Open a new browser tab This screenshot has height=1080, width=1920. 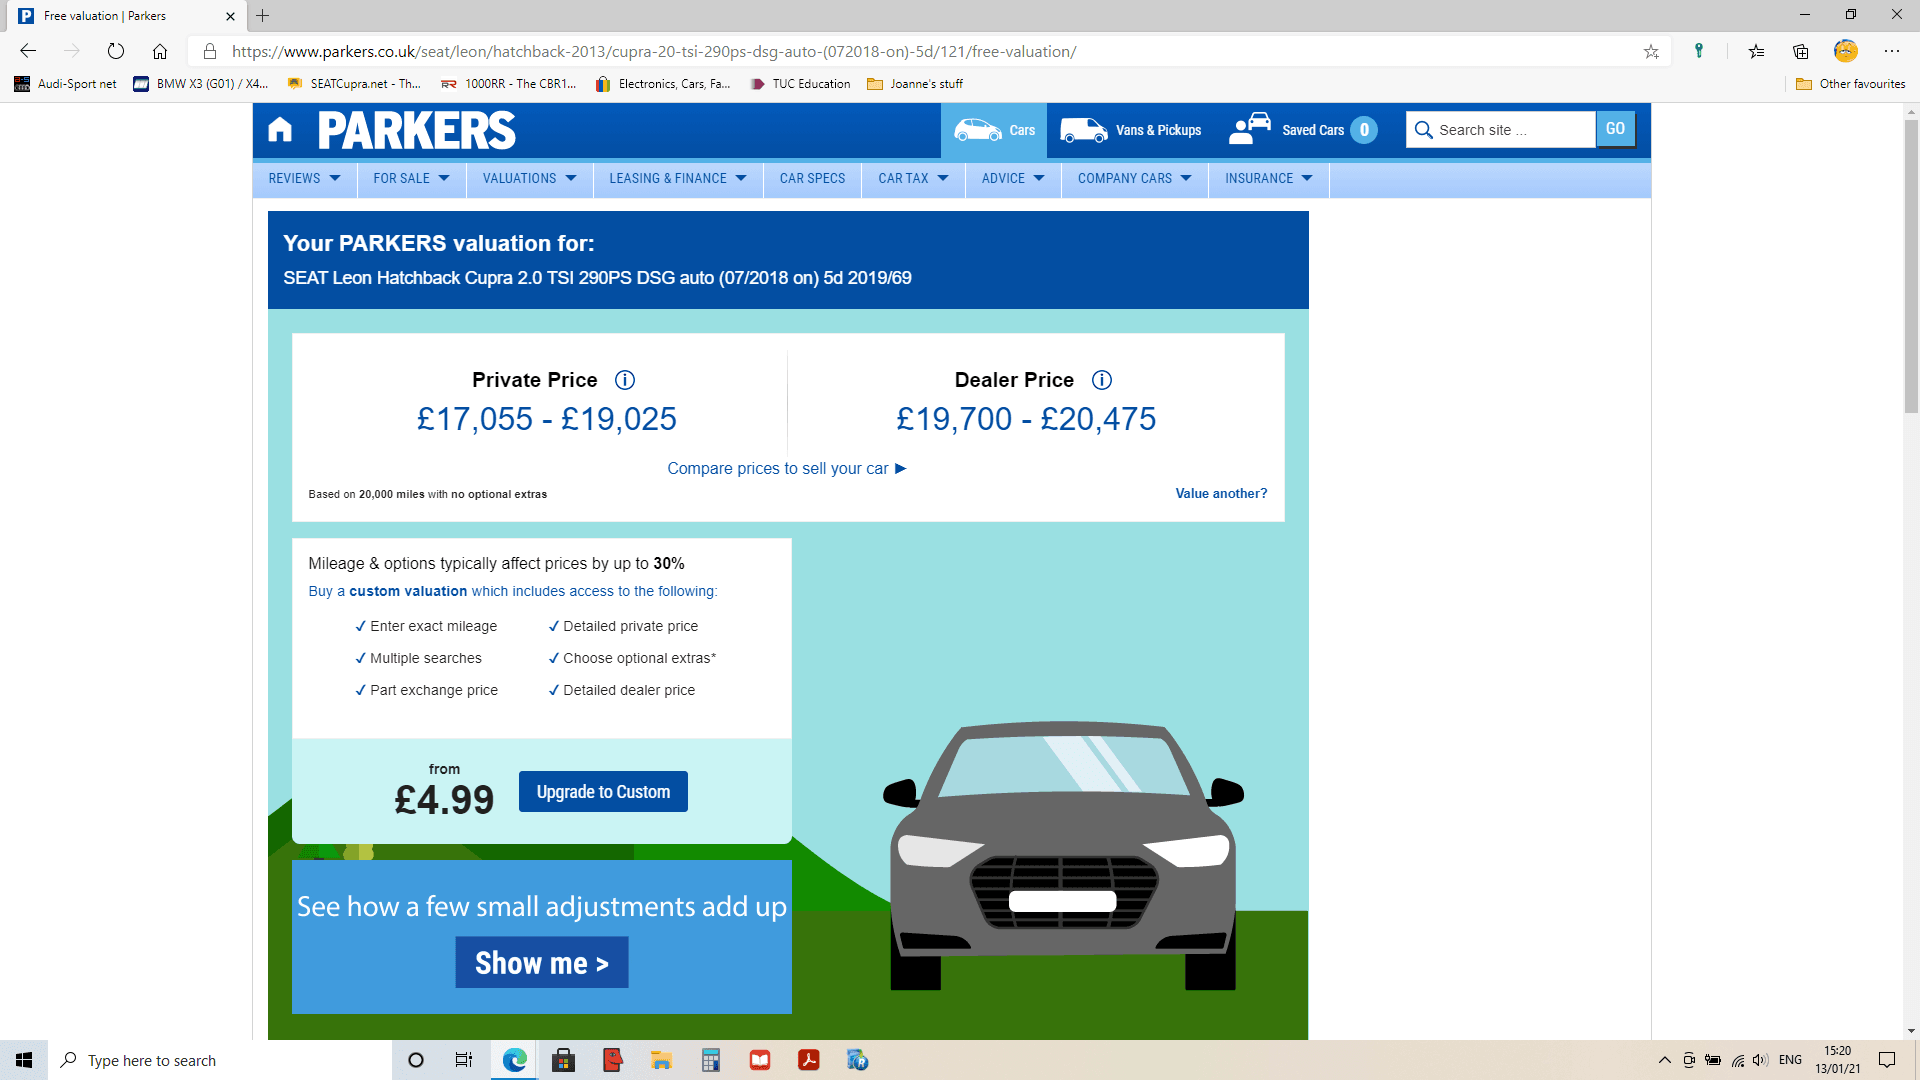[263, 16]
